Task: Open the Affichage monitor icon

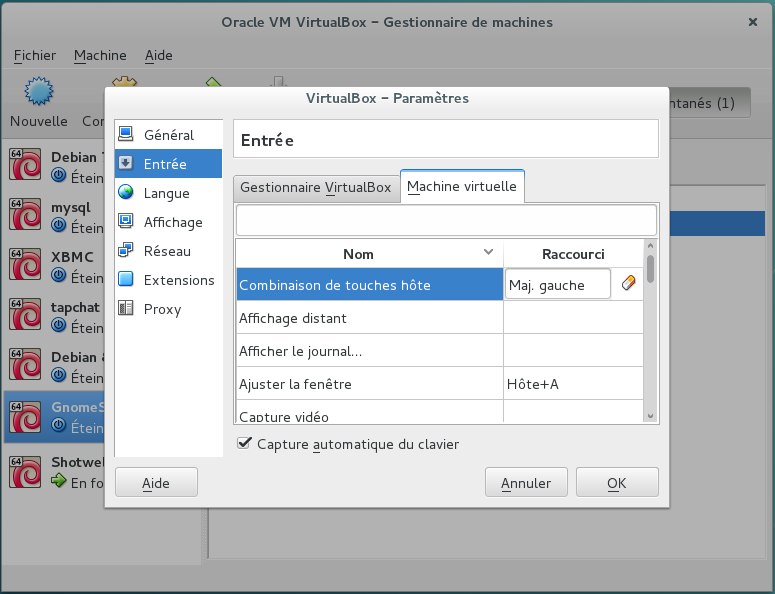Action: click(126, 221)
